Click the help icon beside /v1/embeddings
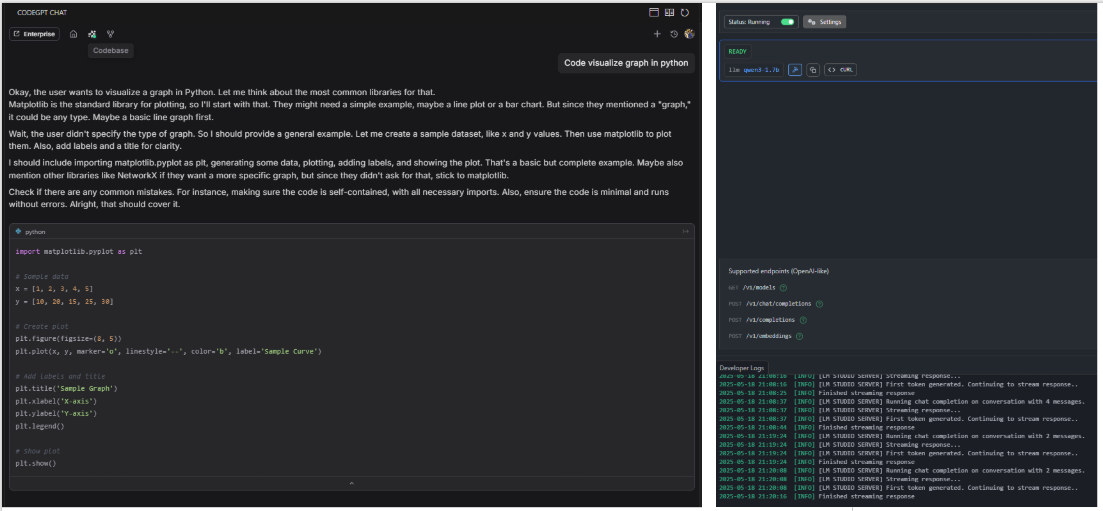Screen dimensions: 1103x511 799,336
